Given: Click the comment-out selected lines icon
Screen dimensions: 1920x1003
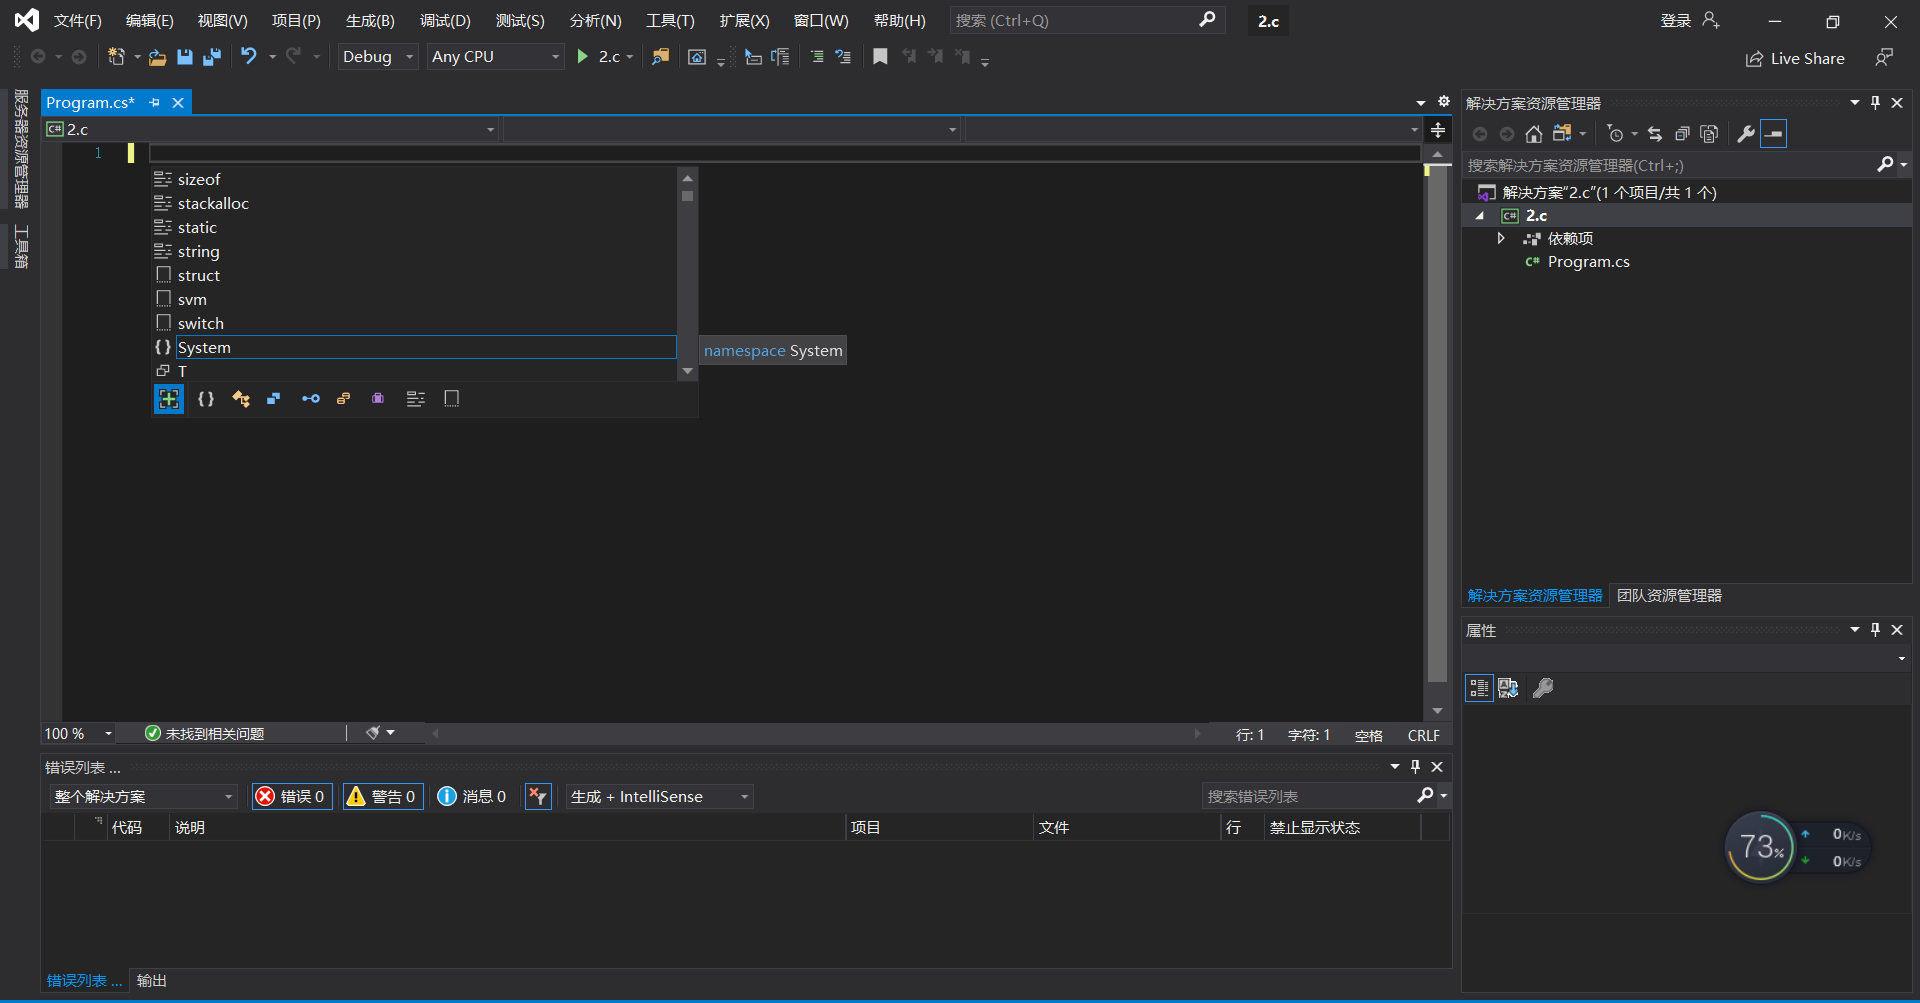Looking at the screenshot, I should (818, 57).
